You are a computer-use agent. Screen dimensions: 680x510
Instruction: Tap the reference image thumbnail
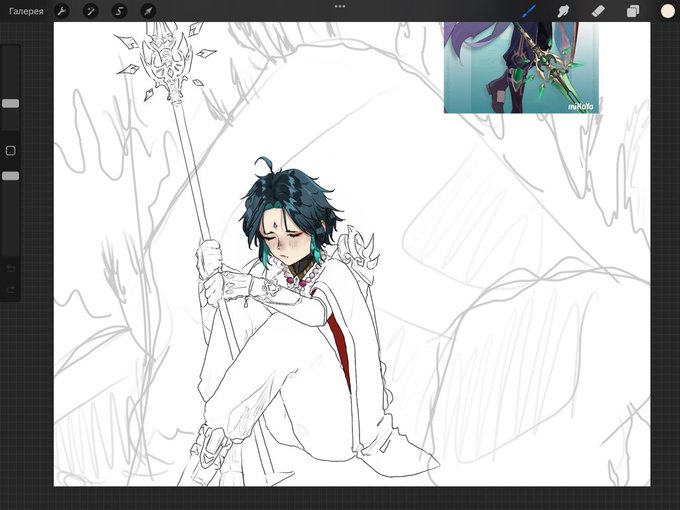click(521, 67)
